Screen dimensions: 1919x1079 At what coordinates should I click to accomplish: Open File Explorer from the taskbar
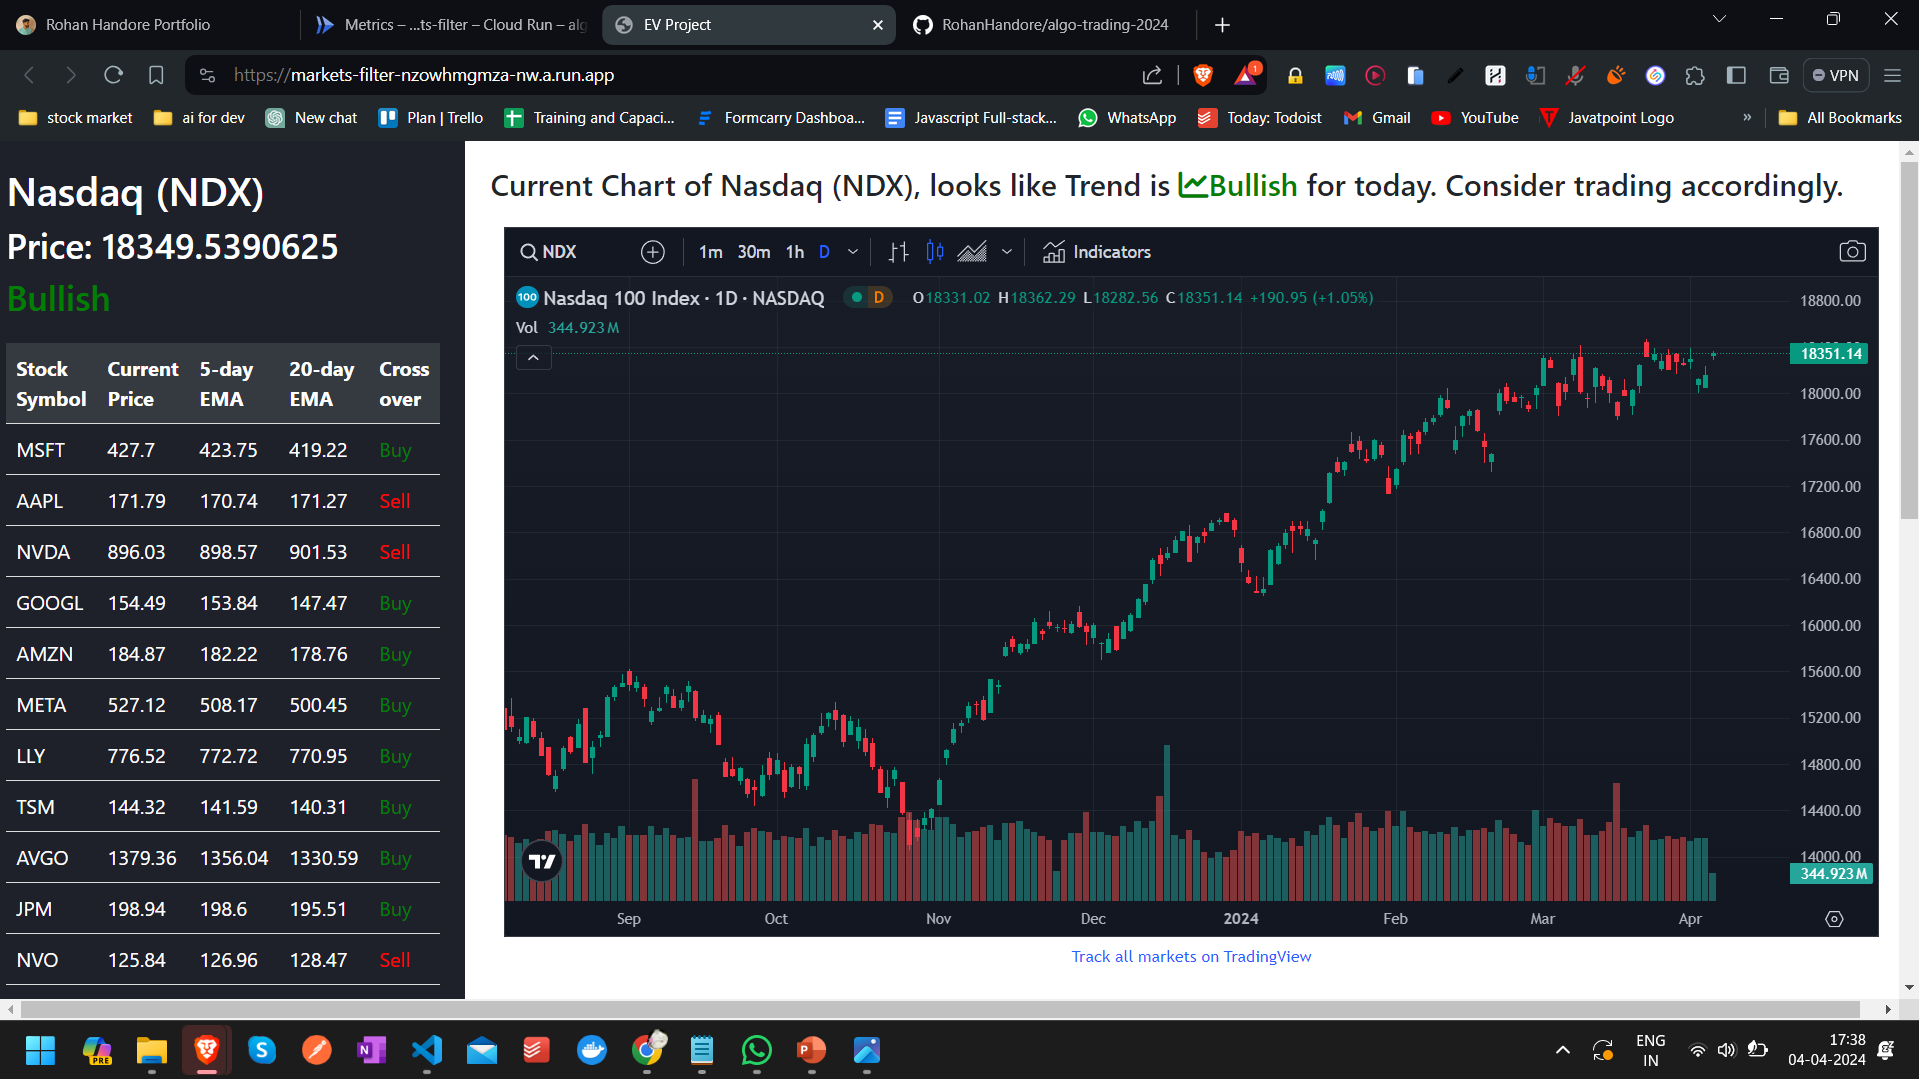tap(152, 1051)
